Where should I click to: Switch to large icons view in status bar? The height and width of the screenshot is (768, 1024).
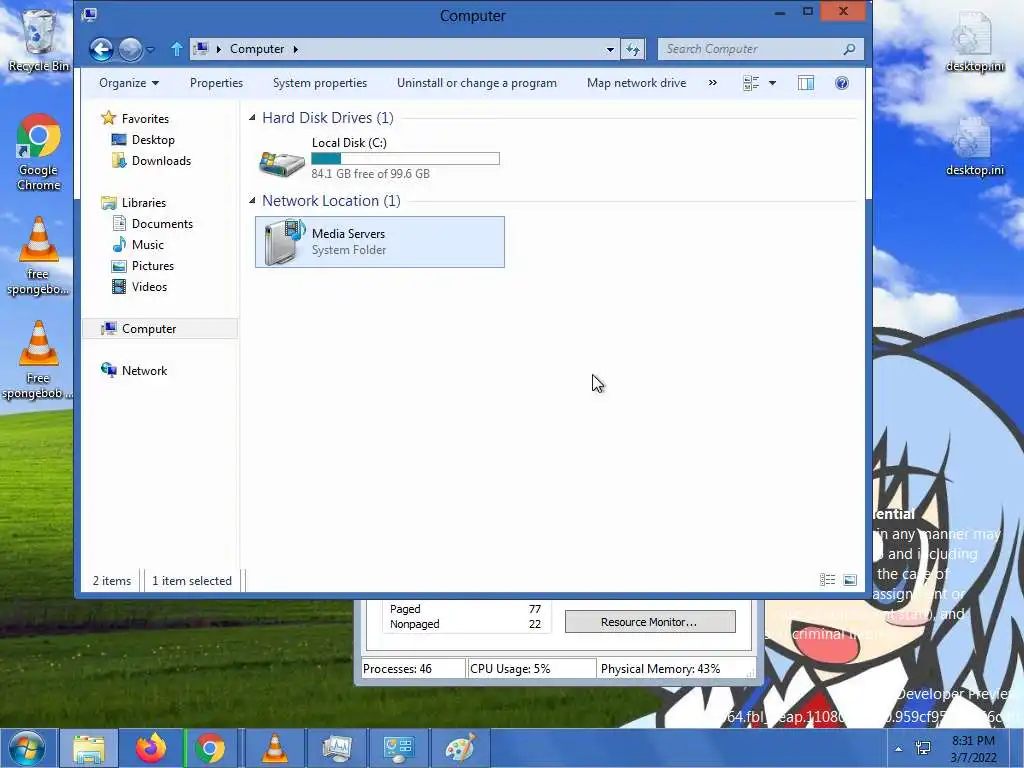[850, 580]
